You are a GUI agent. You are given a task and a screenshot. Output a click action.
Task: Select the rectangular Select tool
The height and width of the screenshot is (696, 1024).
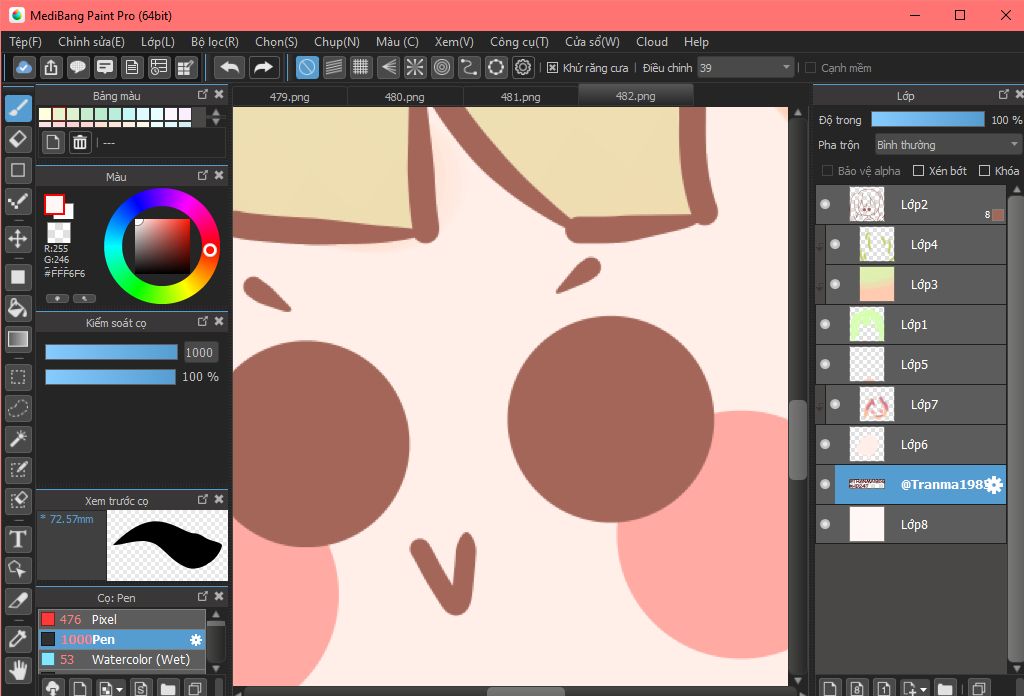click(x=18, y=377)
